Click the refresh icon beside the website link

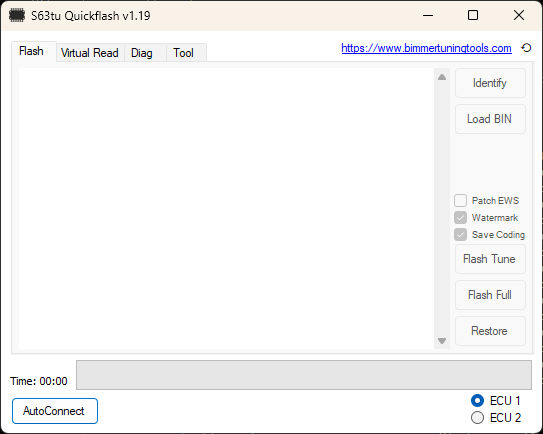pyautogui.click(x=526, y=48)
